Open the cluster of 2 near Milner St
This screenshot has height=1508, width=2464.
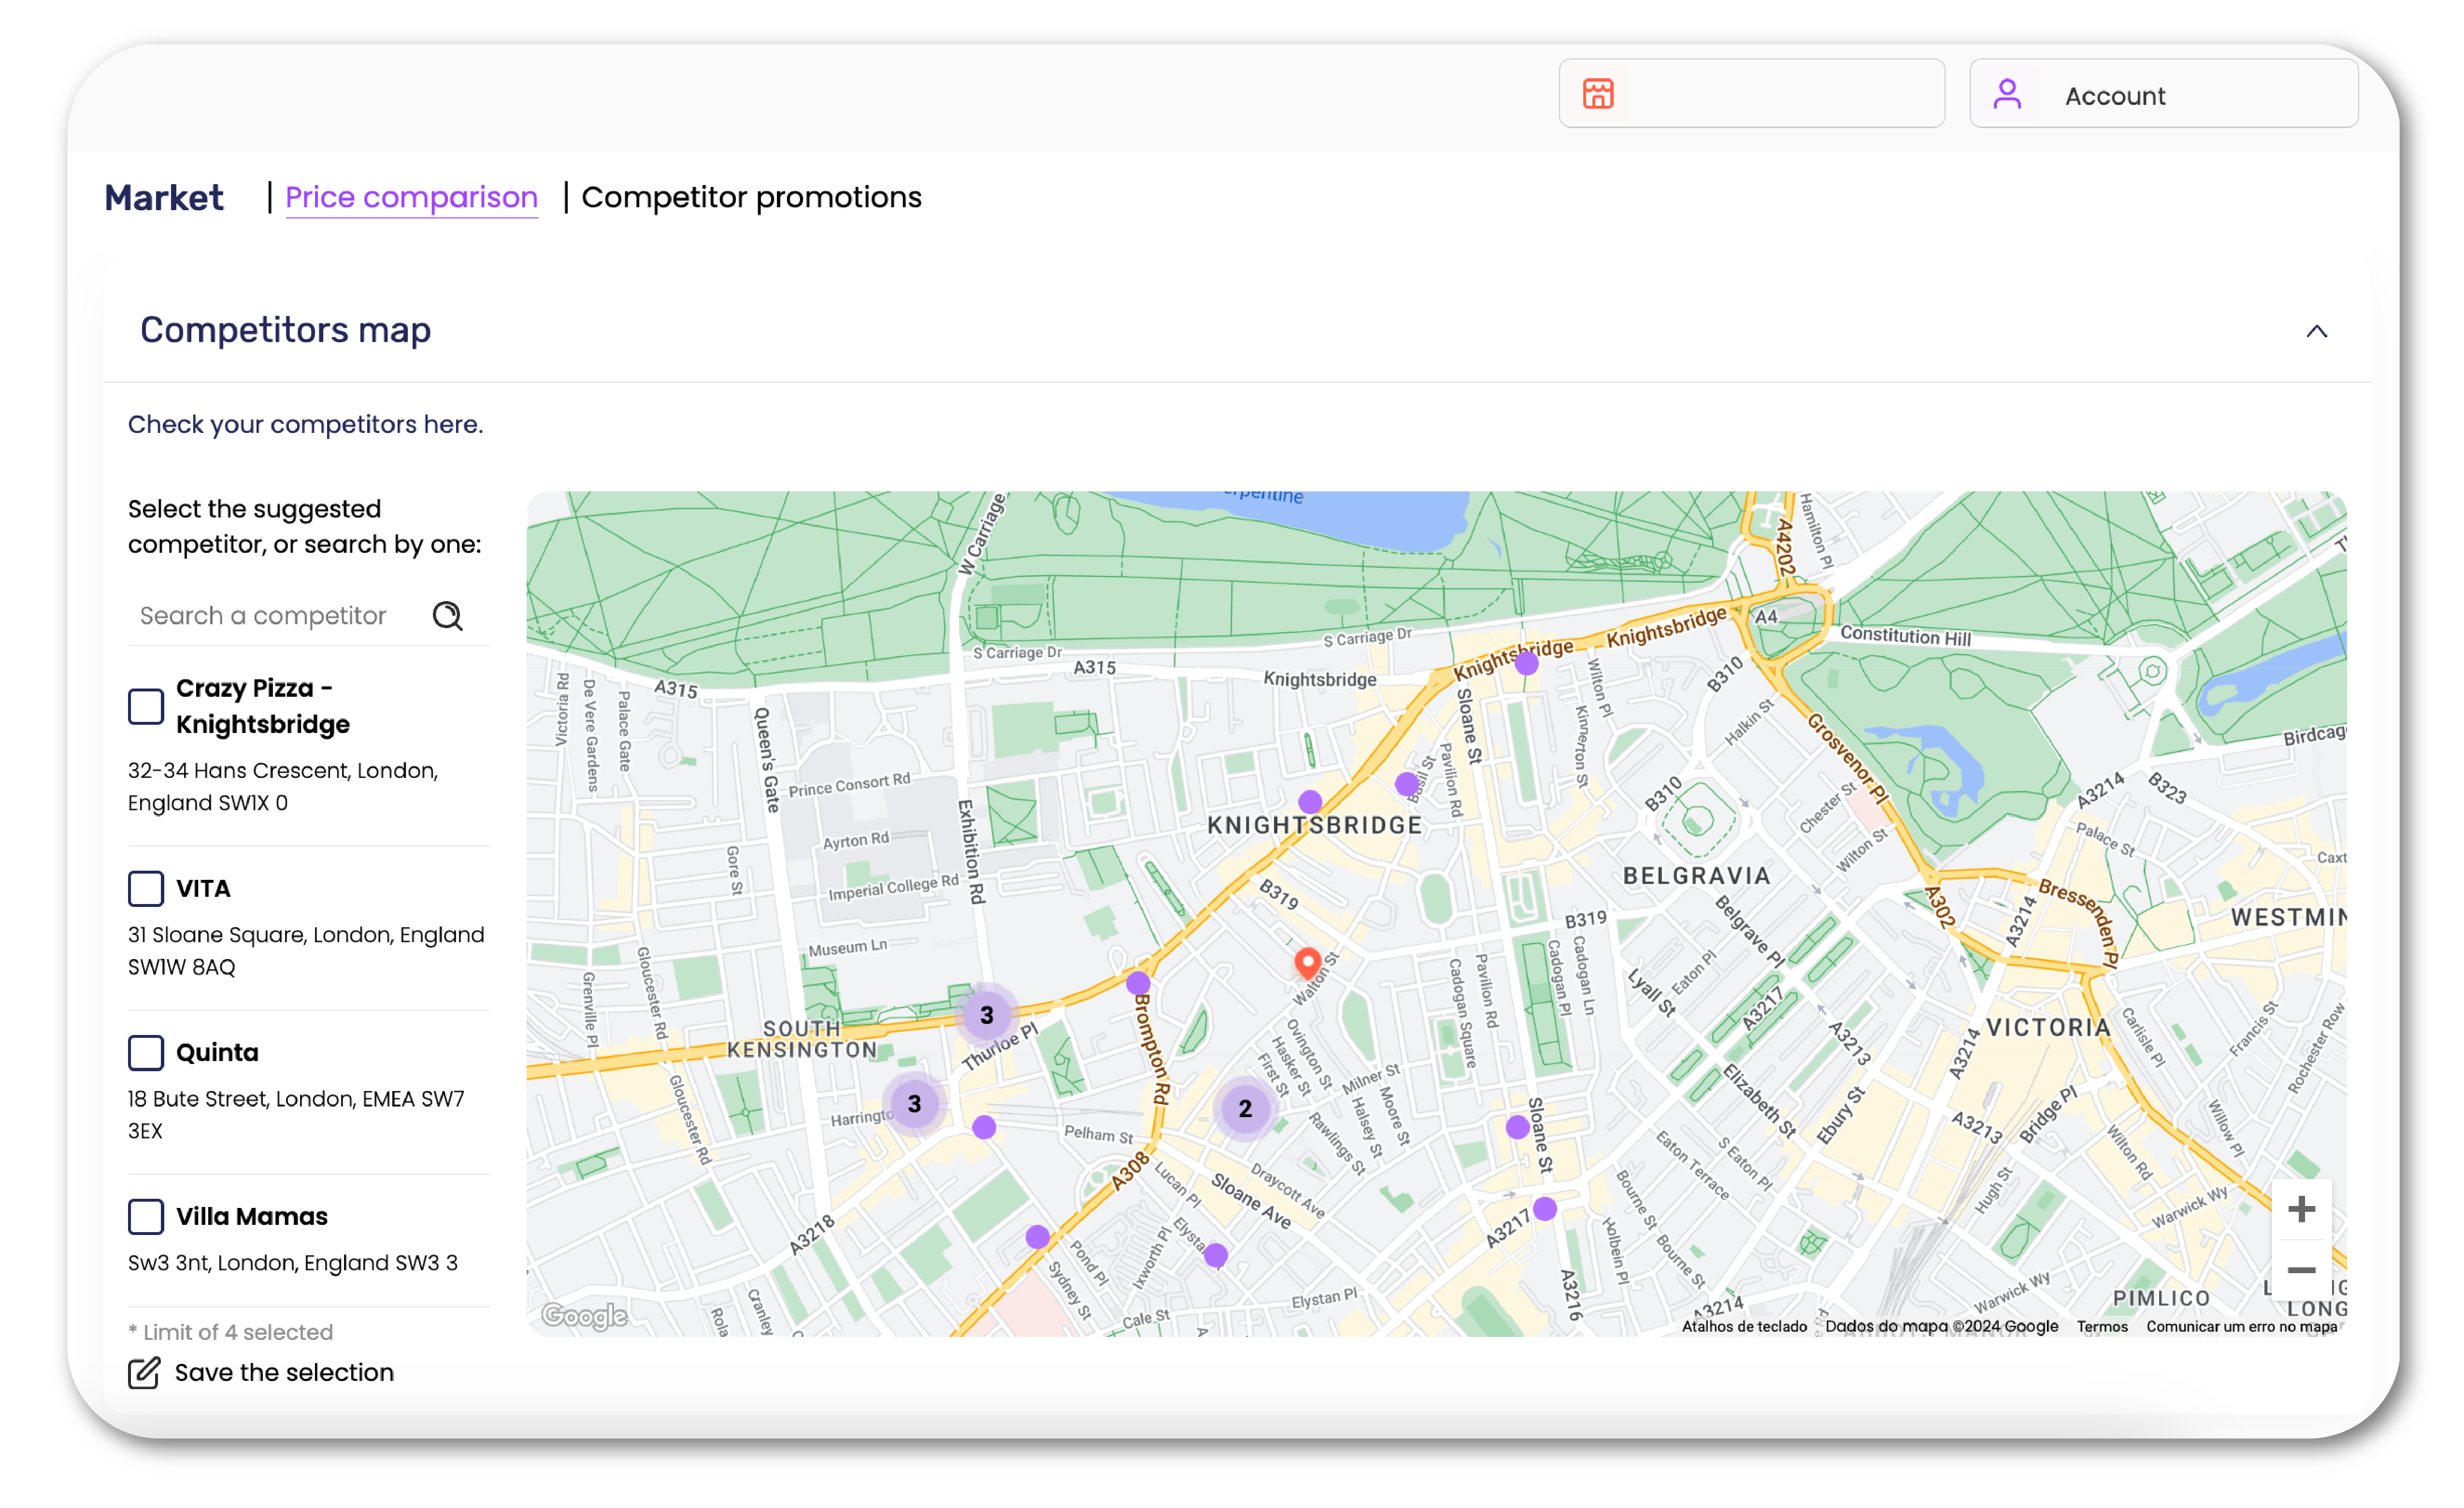[x=1245, y=1108]
